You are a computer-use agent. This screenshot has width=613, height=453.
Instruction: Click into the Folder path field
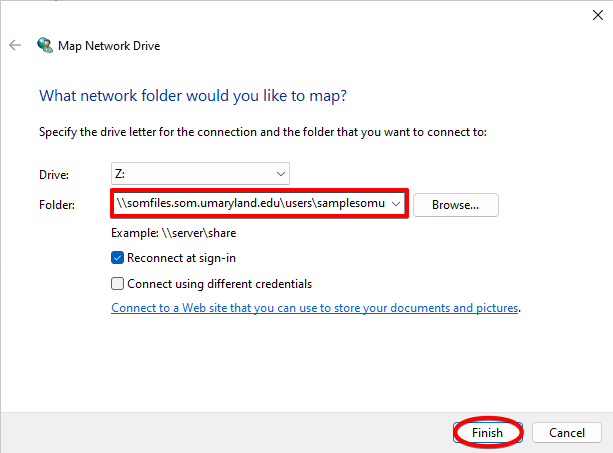[250, 204]
